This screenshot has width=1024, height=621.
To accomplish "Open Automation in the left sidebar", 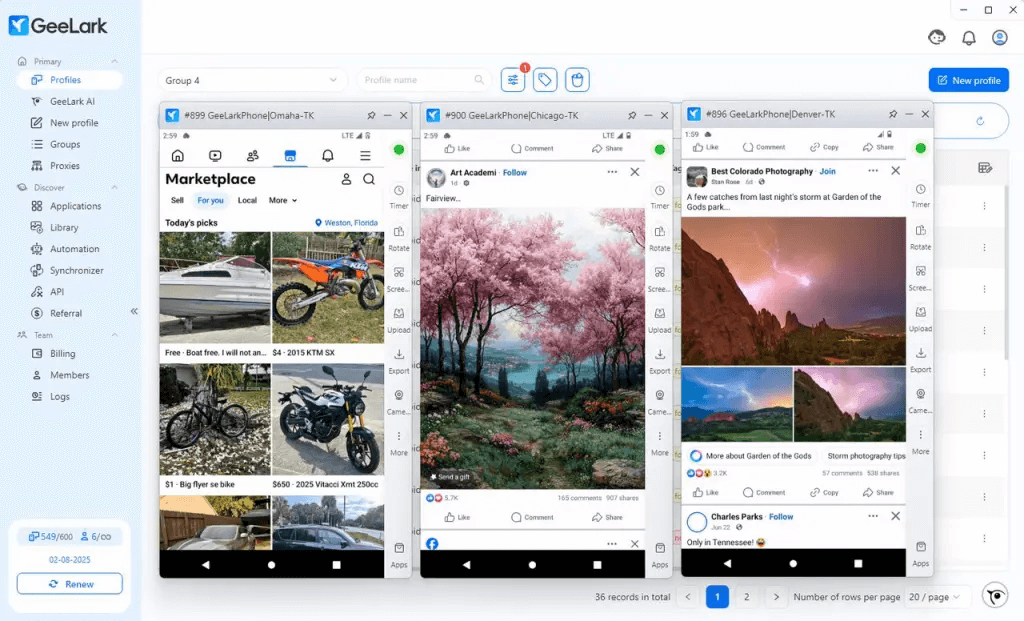I will 75,249.
